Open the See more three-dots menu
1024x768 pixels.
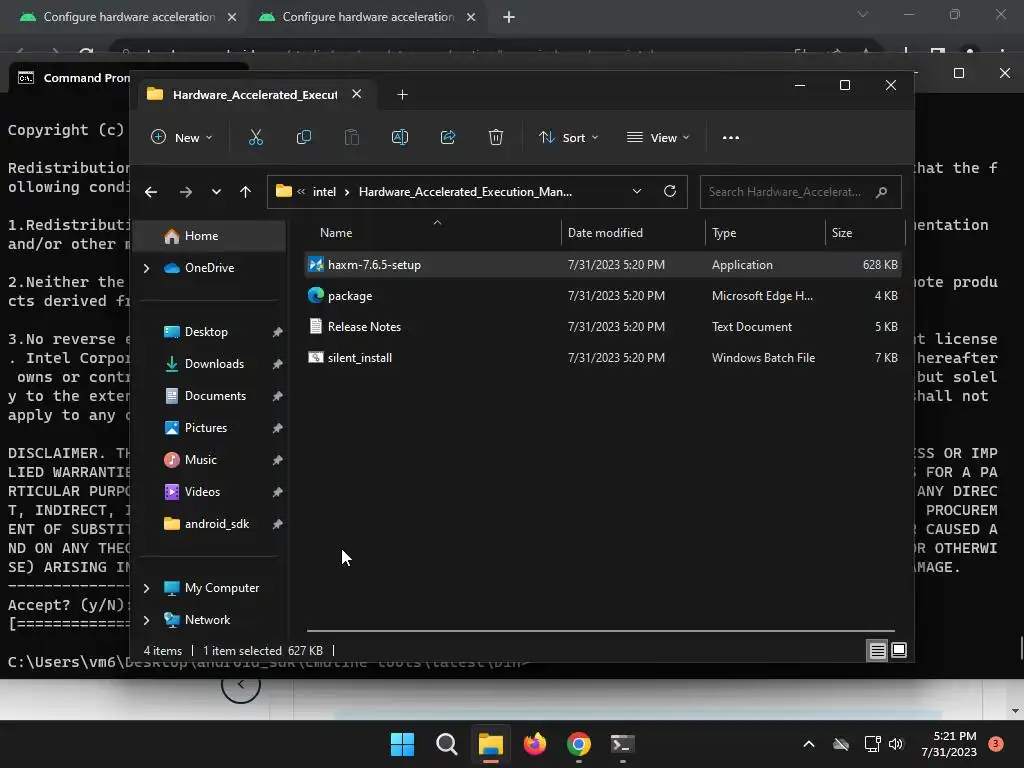tap(731, 138)
